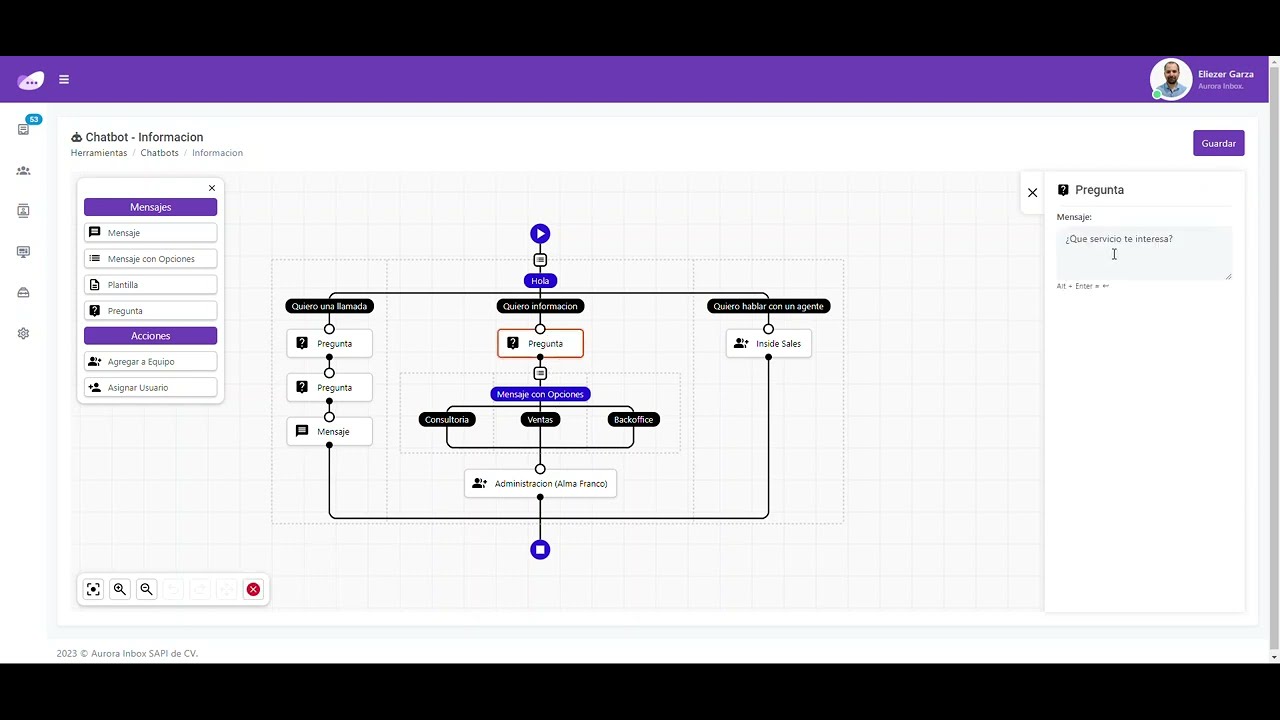Toggle the hamburger menu in header

[x=64, y=80]
